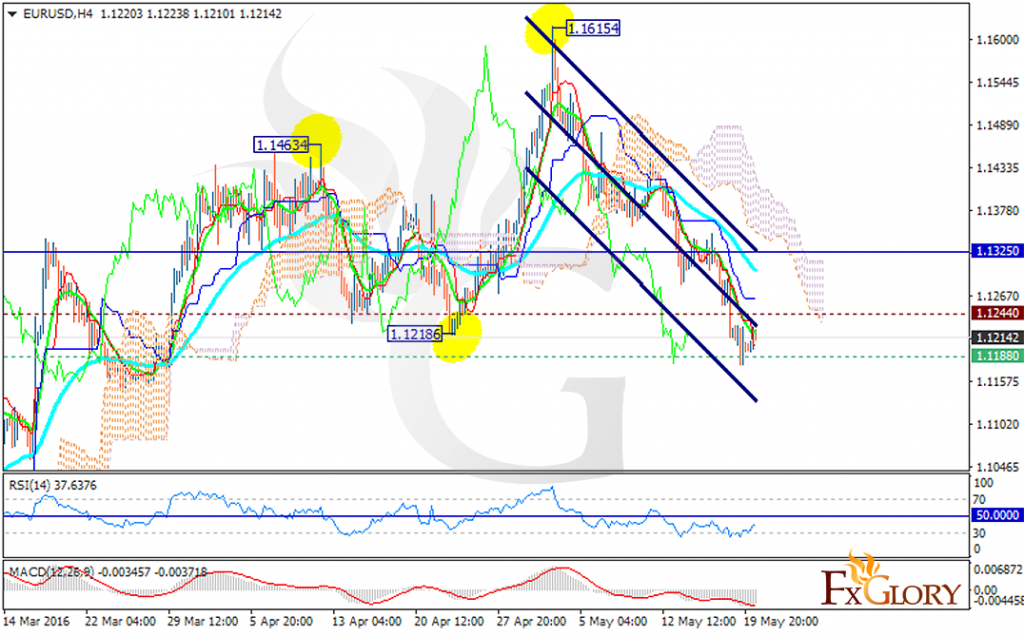Click the 1.15445 price axis value
This screenshot has height=636, width=1024.
(x=998, y=83)
